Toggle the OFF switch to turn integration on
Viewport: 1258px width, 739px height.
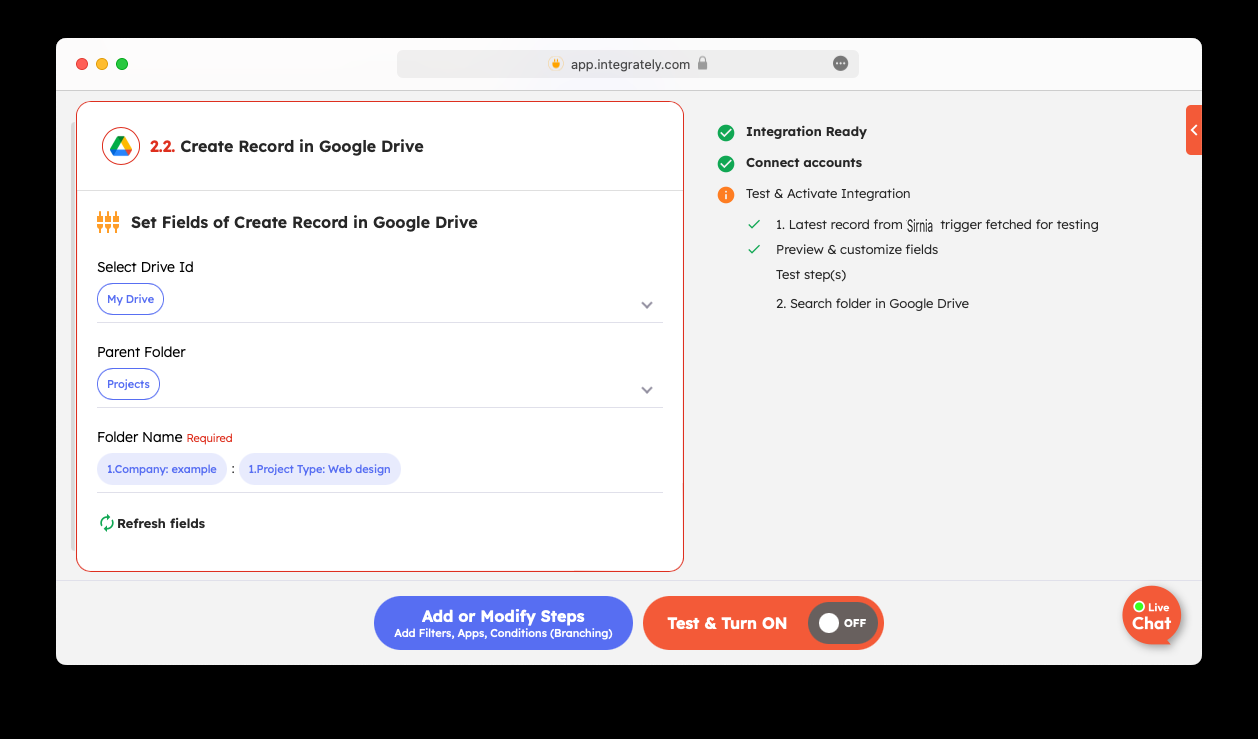tap(843, 623)
